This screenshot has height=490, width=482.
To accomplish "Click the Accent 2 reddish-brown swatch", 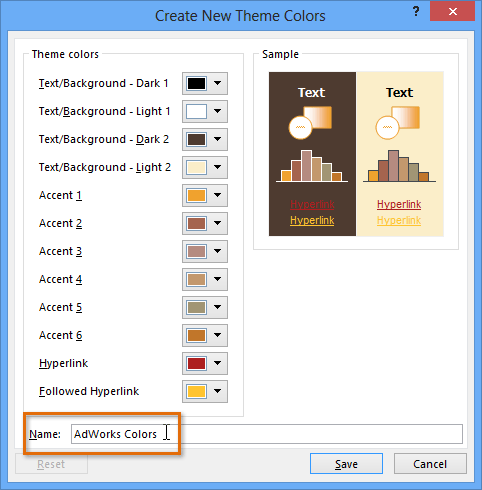I will (x=196, y=223).
